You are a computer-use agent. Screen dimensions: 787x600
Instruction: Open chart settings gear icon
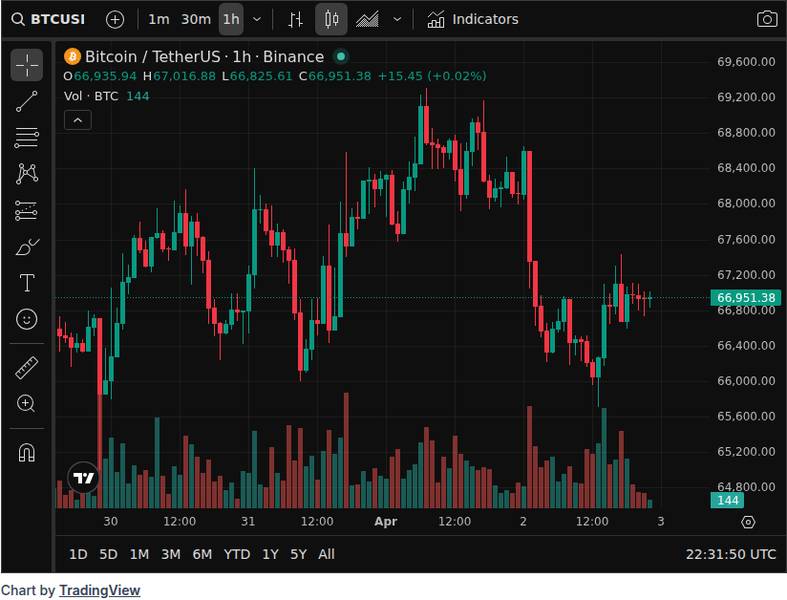click(x=748, y=522)
